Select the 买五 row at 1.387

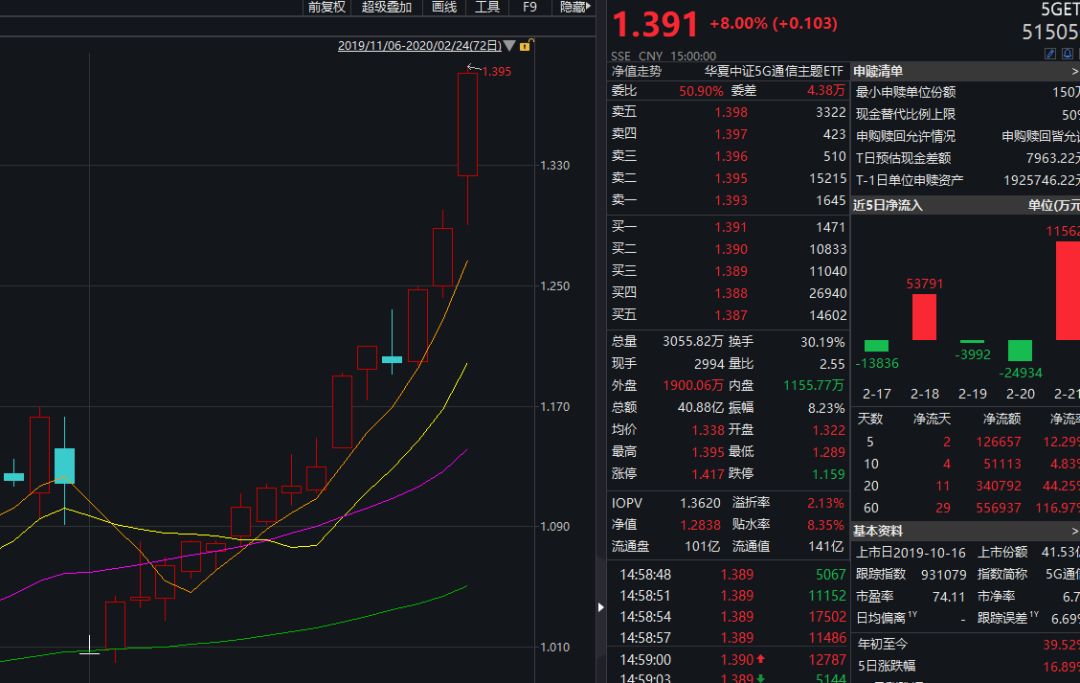coord(729,315)
